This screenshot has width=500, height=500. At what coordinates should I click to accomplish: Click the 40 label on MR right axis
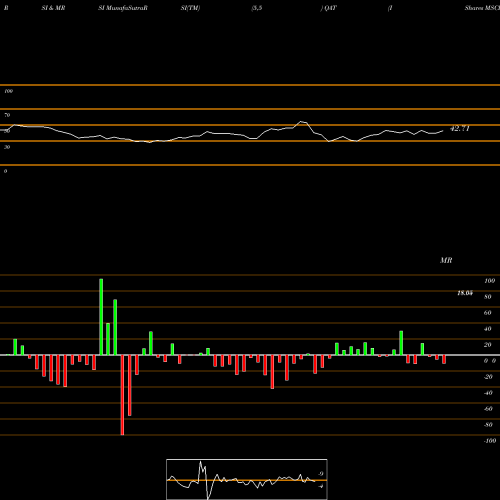tap(488, 329)
